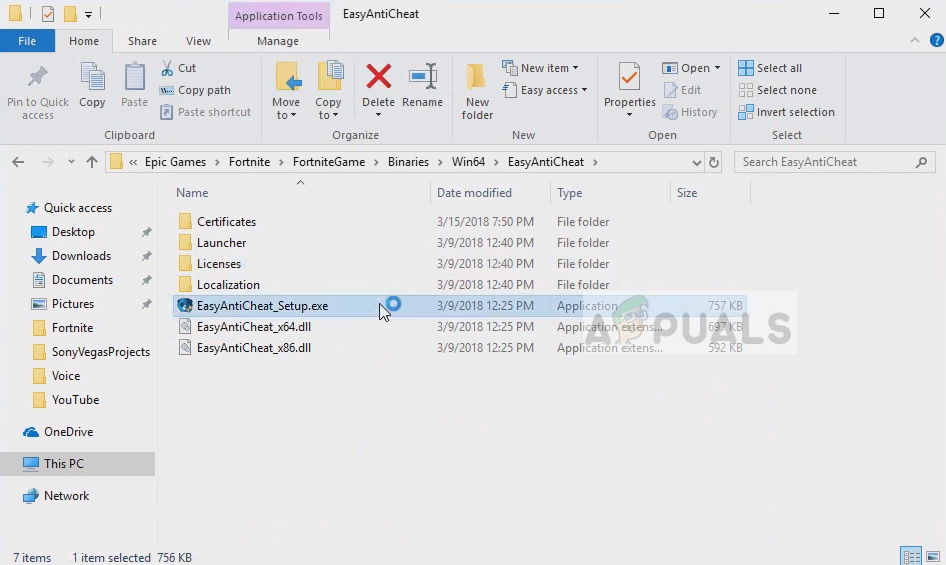Open the File menu tab
The image size is (946, 565).
[x=27, y=41]
